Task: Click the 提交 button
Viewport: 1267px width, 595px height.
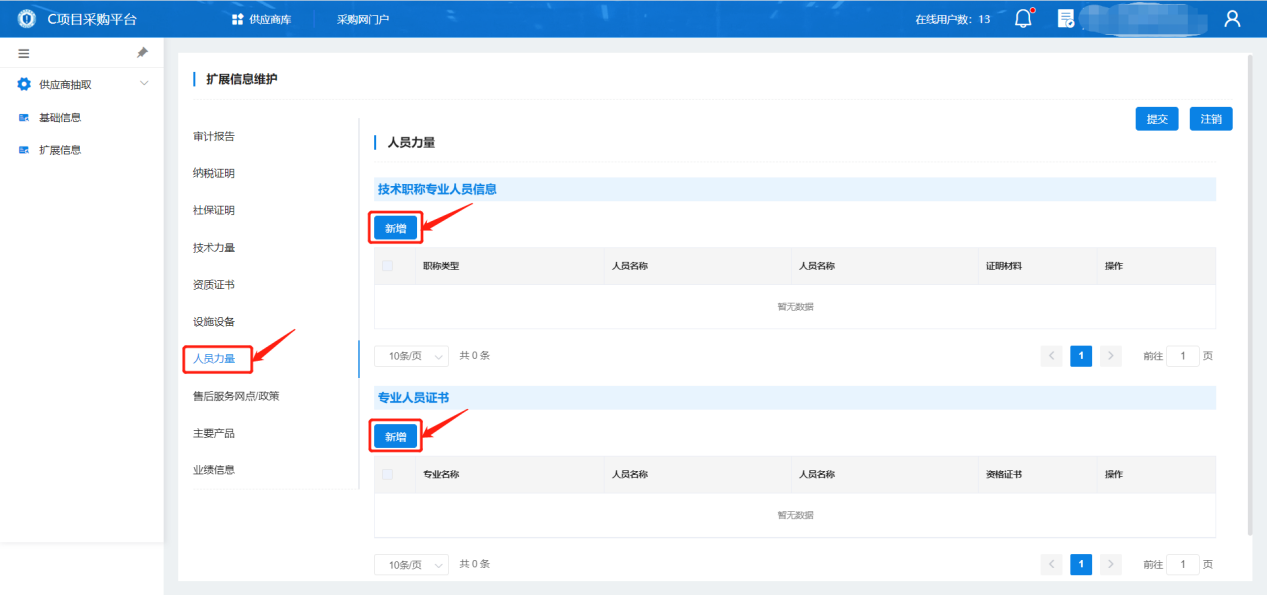Action: pos(1157,119)
